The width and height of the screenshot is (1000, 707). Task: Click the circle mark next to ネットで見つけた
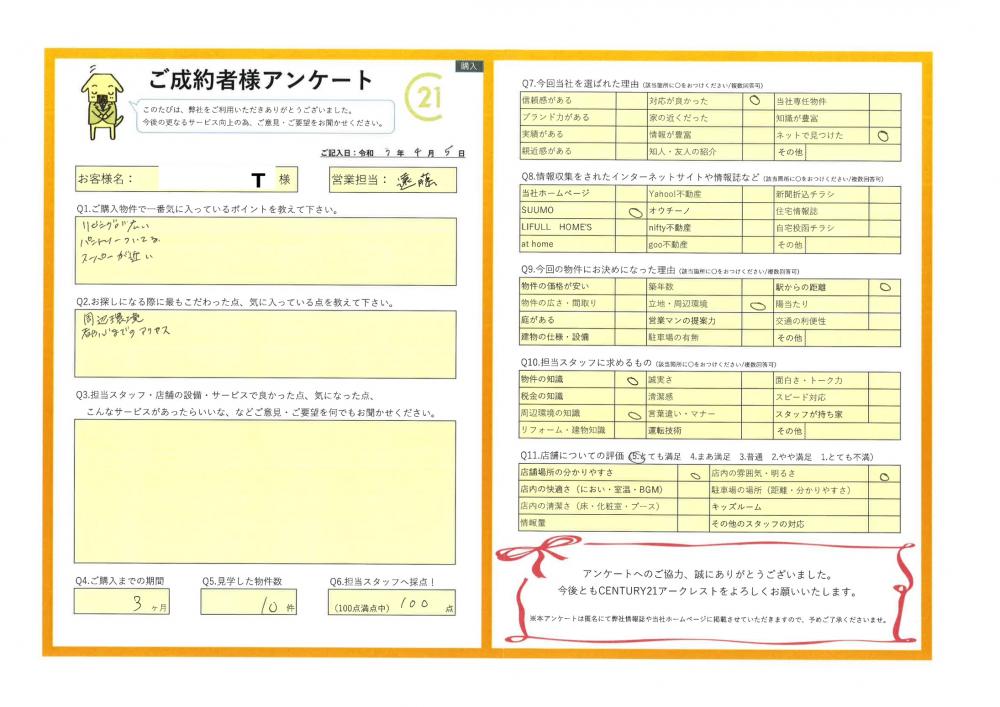[x=883, y=135]
